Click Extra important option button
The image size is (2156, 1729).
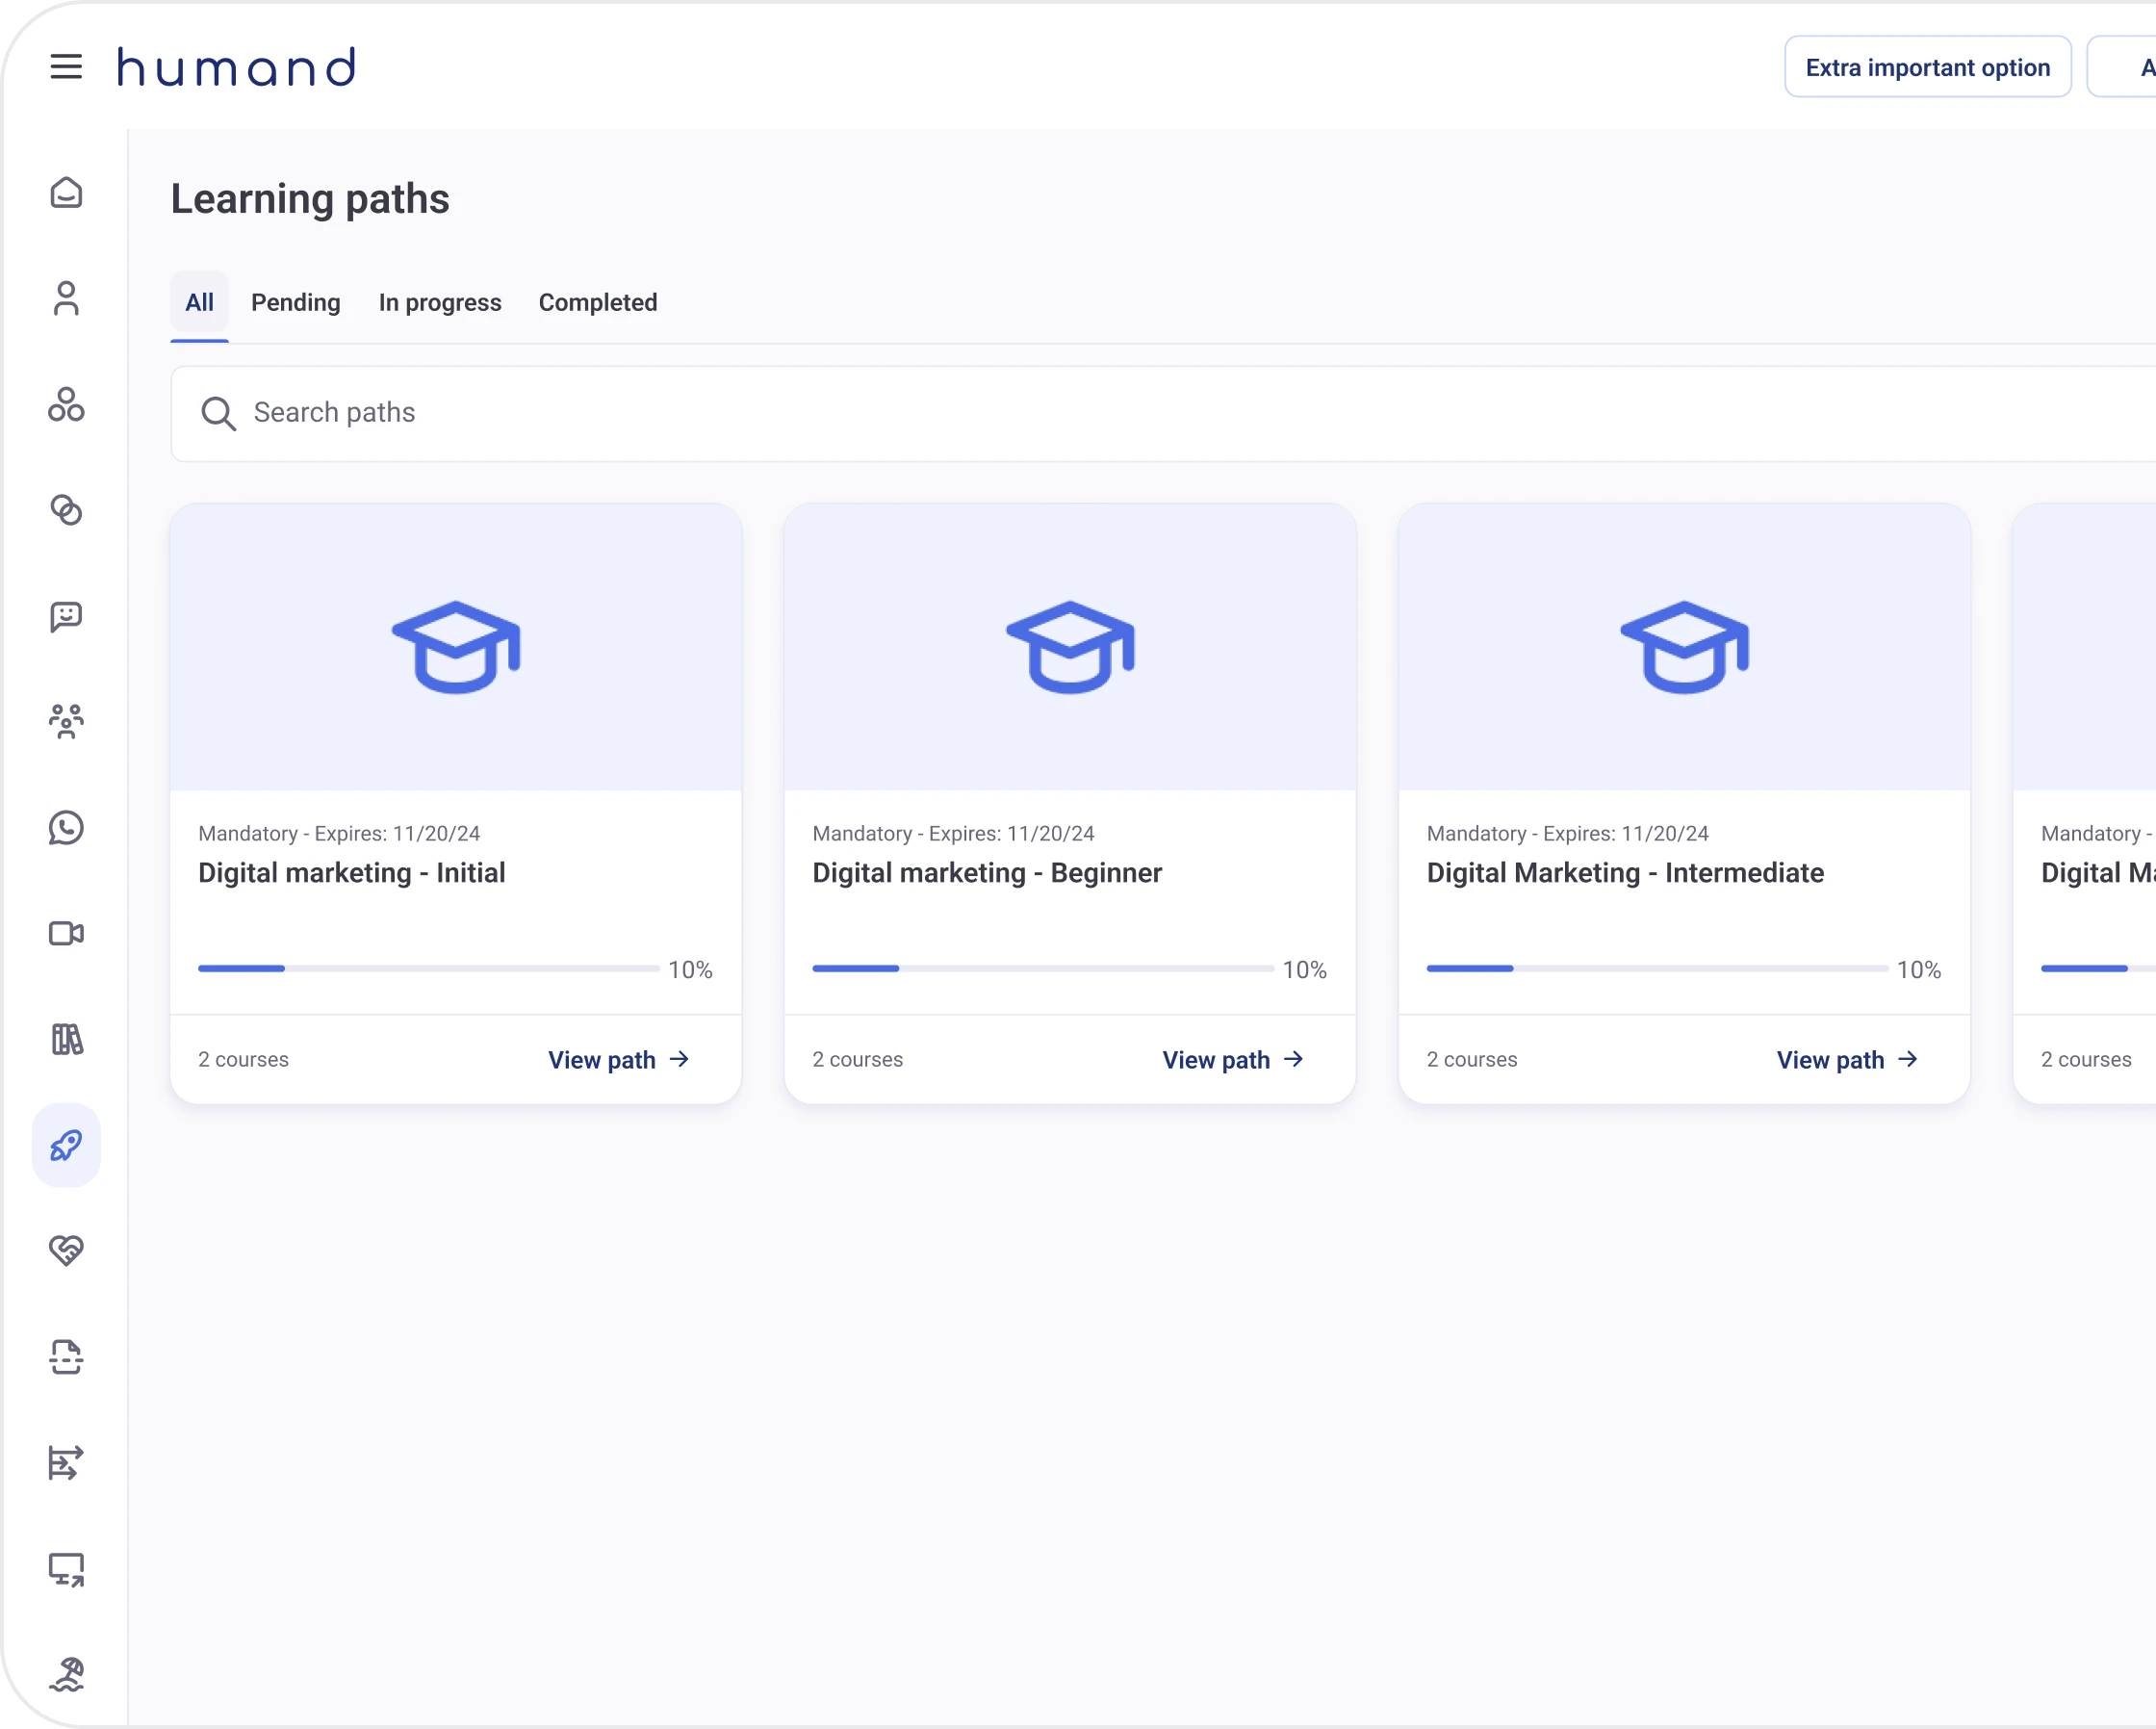[1928, 66]
